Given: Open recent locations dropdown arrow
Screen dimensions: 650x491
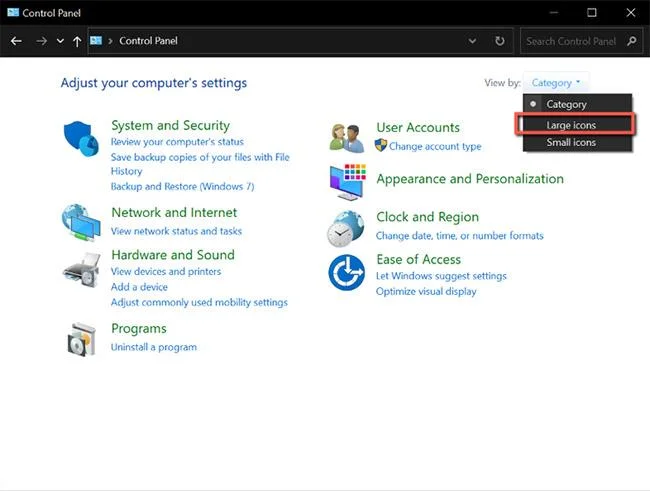Looking at the screenshot, I should [60, 41].
